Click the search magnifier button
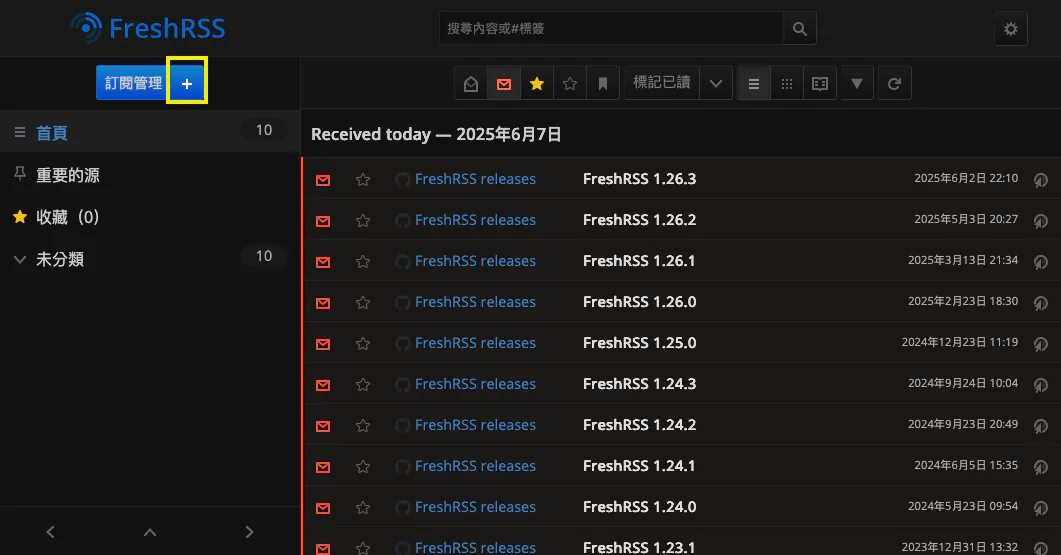The image size is (1061, 555). 799,28
